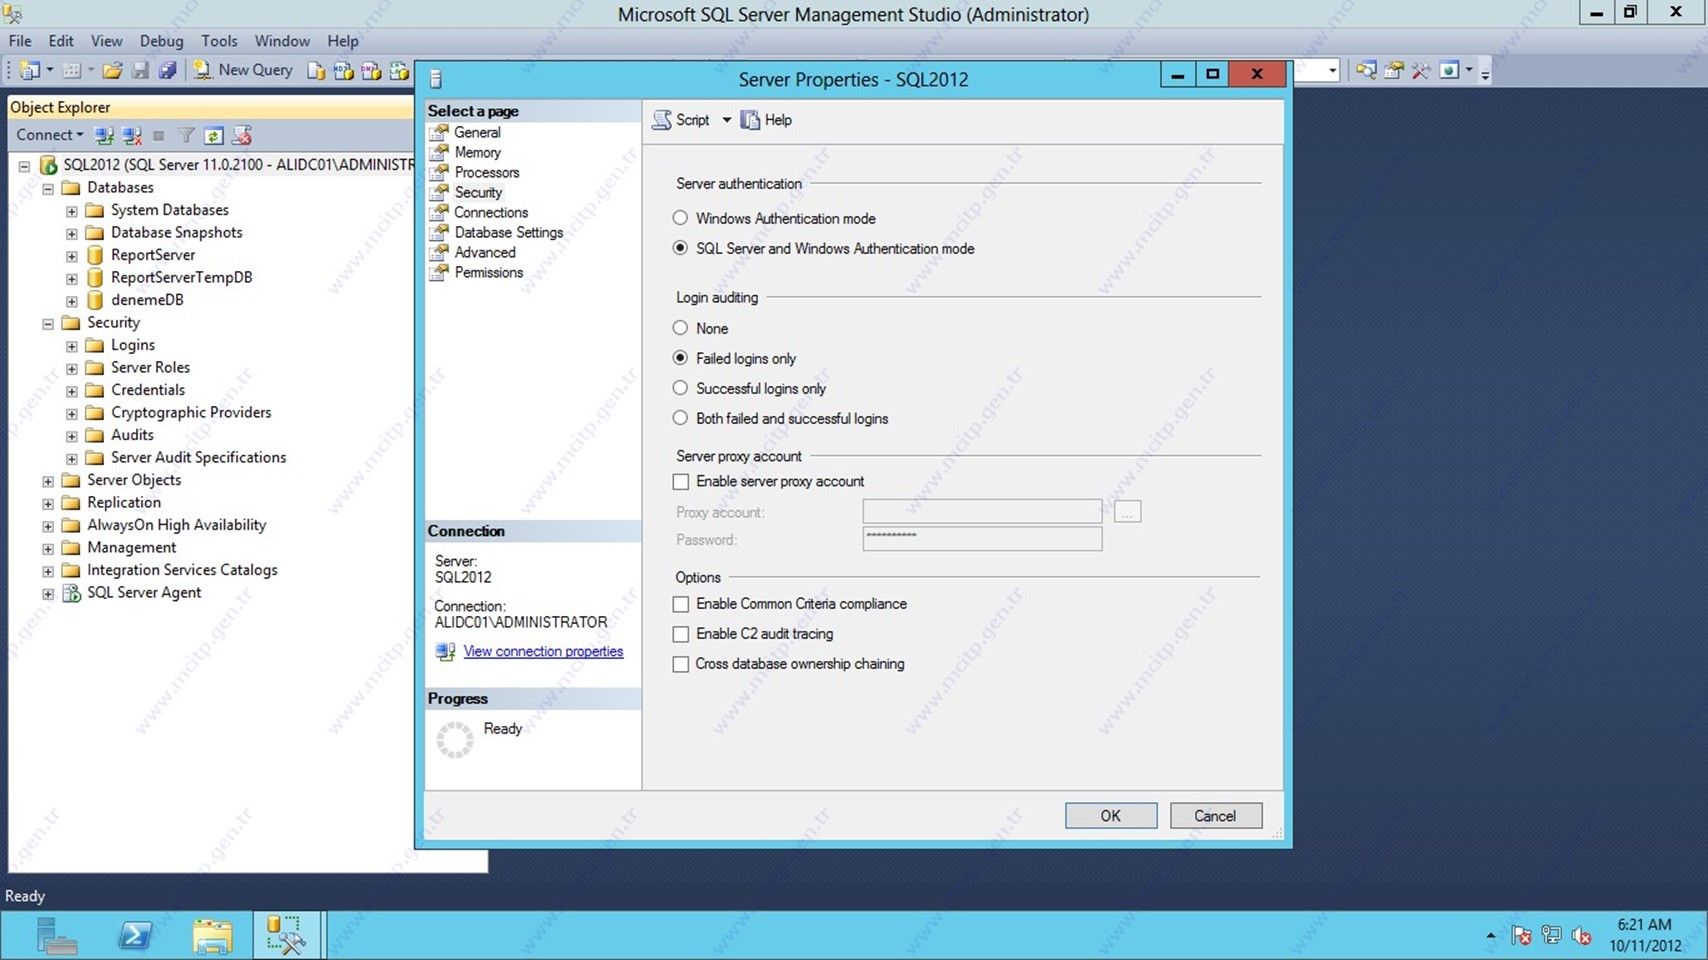Screen dimensions: 1708x960
Task: Click the SQL Server Agent tree node
Action: pyautogui.click(x=144, y=592)
